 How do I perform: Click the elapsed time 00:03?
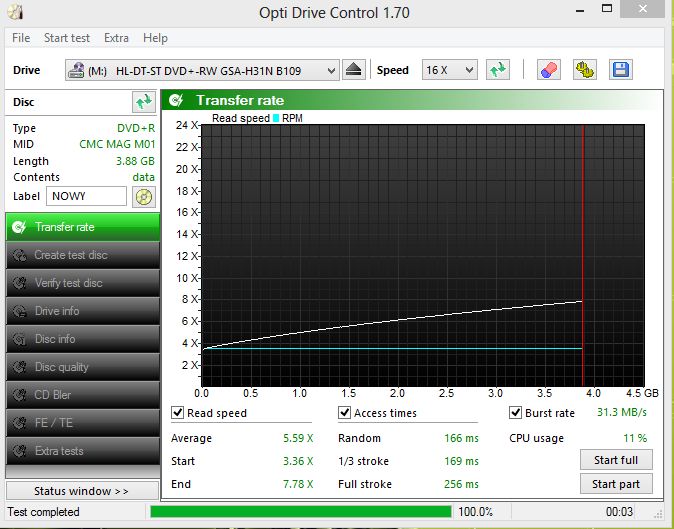[x=619, y=512]
